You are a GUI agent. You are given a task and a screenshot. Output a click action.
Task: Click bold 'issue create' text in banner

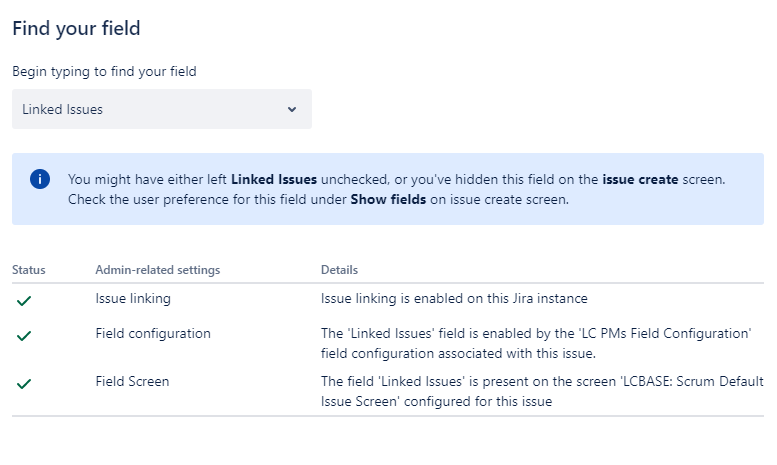pos(639,180)
